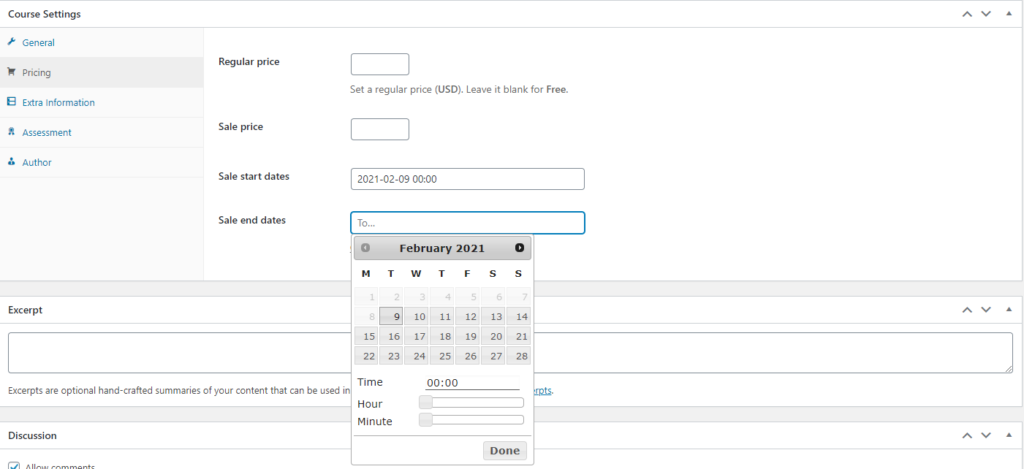Click the Hour slider handle
The width and height of the screenshot is (1024, 469).
click(426, 403)
